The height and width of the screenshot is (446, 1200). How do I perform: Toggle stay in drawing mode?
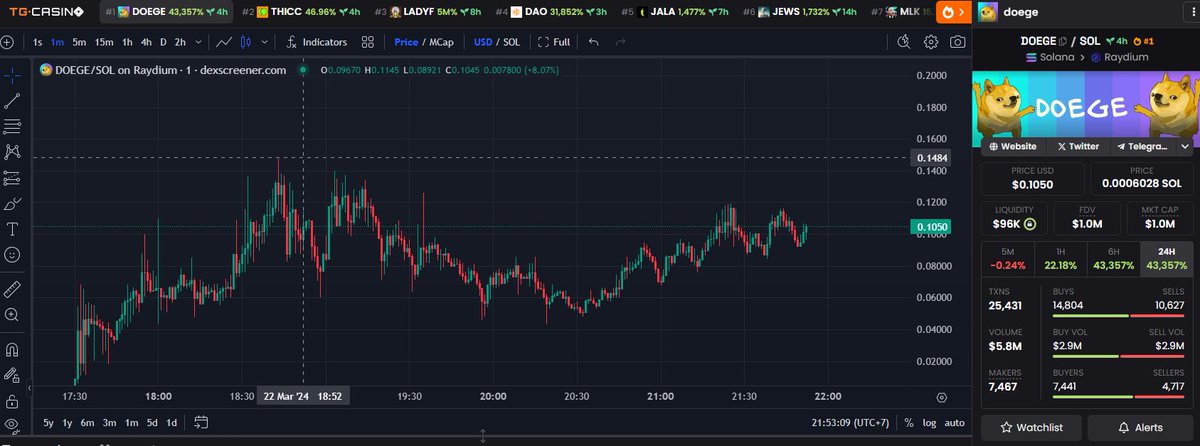coord(13,376)
